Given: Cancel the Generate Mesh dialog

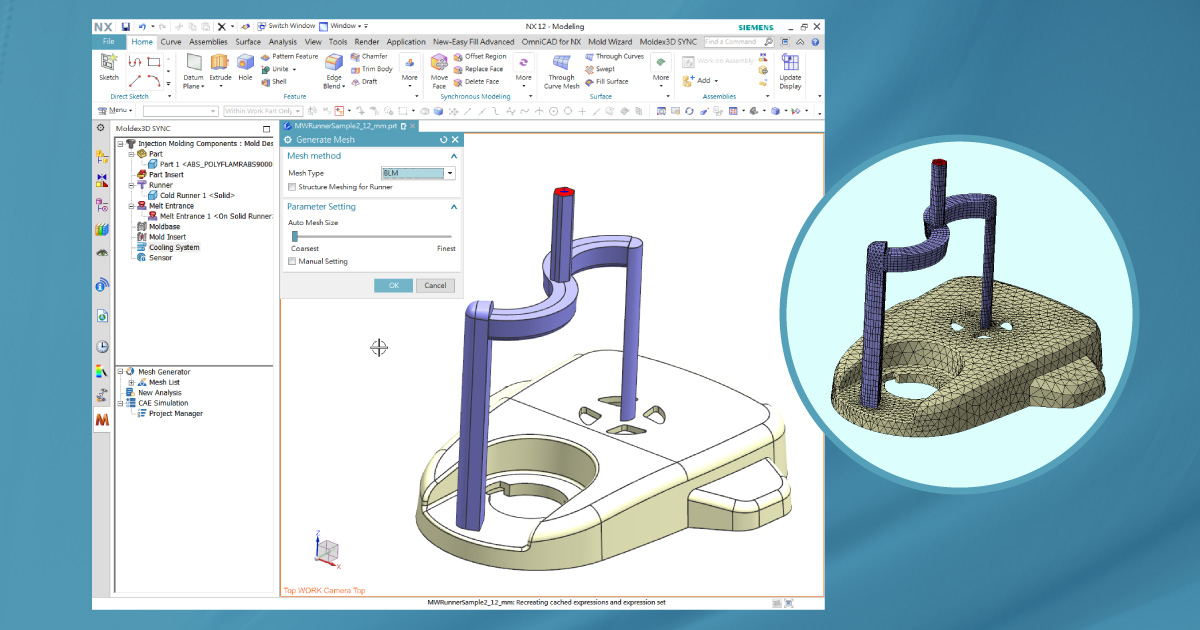Looking at the screenshot, I should click(x=435, y=286).
